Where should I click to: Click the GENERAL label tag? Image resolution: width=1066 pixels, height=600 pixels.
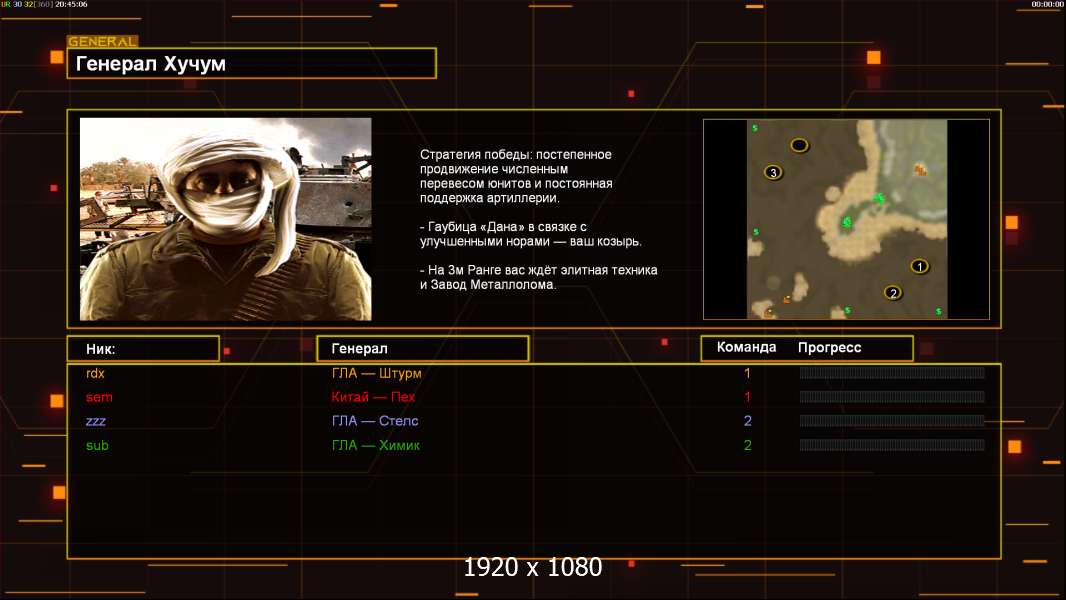pos(103,41)
